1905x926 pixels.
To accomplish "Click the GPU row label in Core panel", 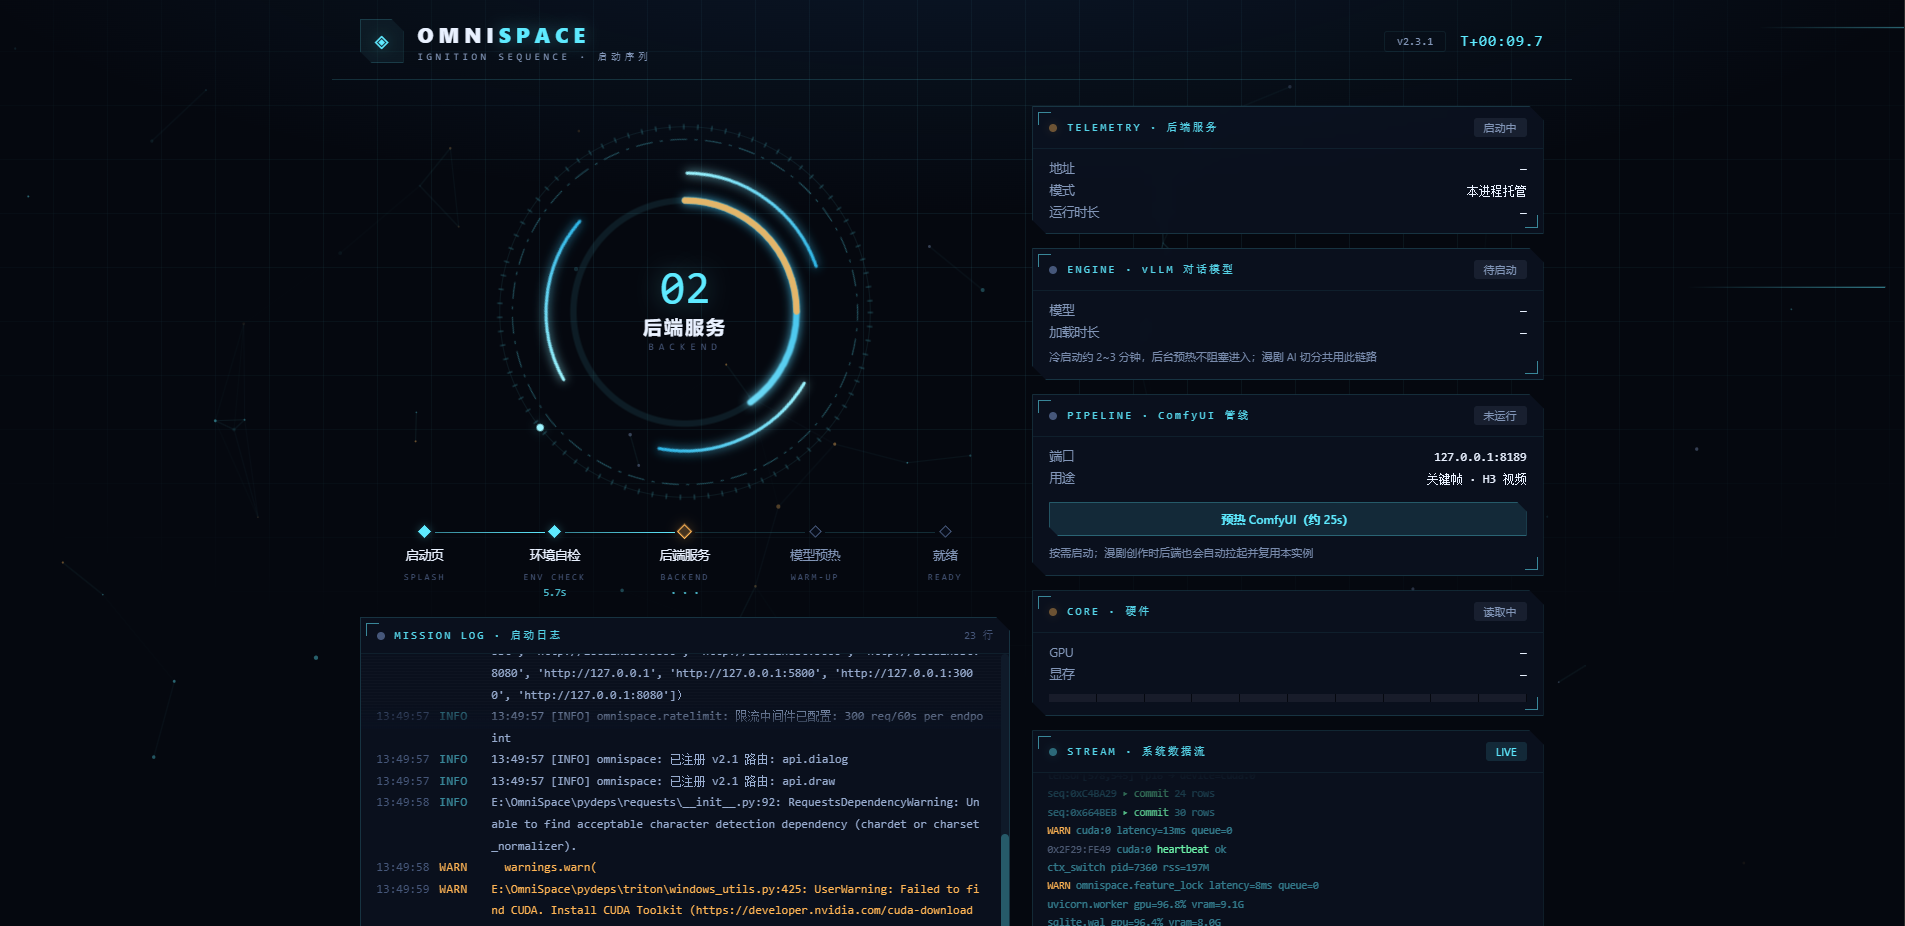I will pos(1061,653).
